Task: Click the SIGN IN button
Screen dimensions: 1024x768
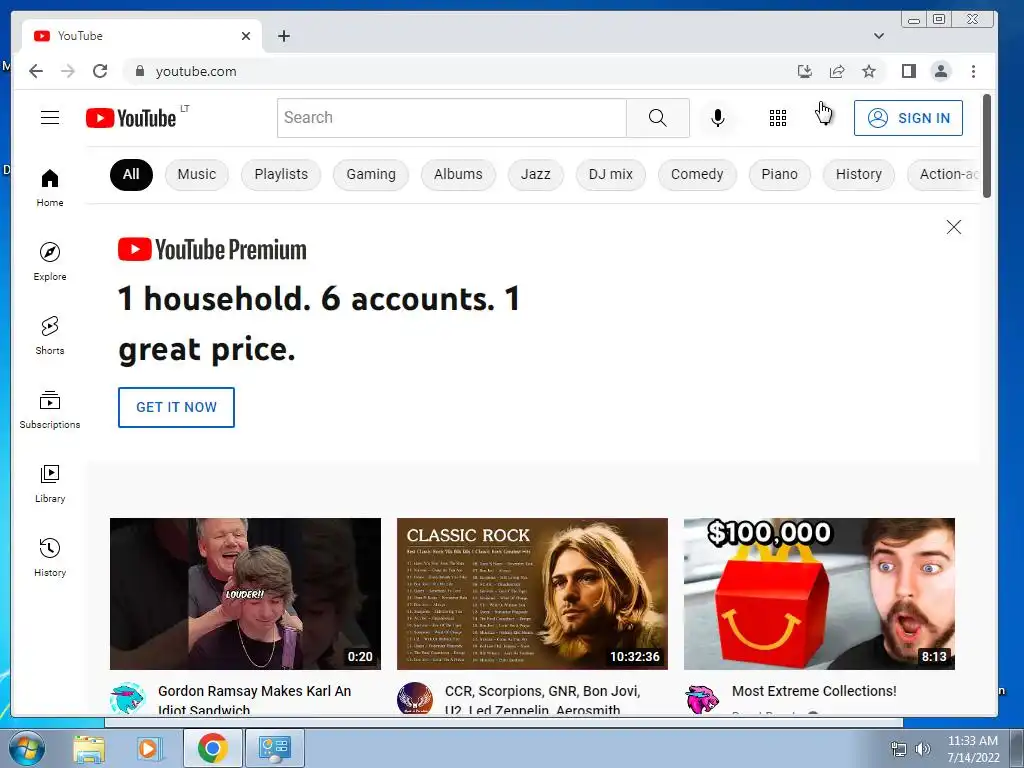Action: click(x=908, y=118)
